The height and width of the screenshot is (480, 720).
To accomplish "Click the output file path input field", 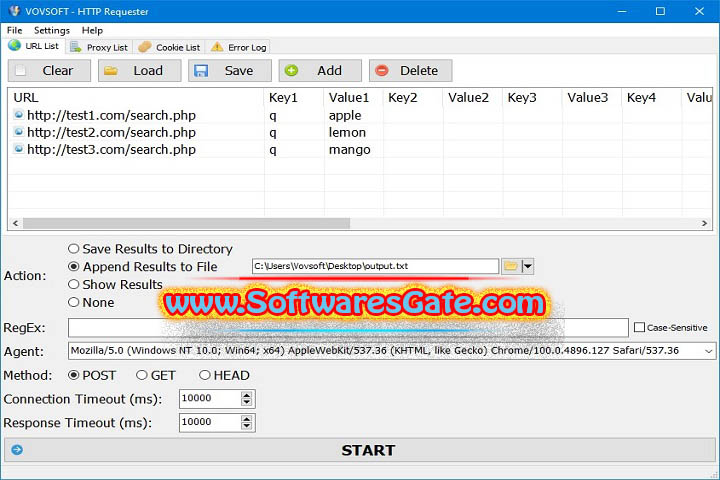I will [x=376, y=266].
